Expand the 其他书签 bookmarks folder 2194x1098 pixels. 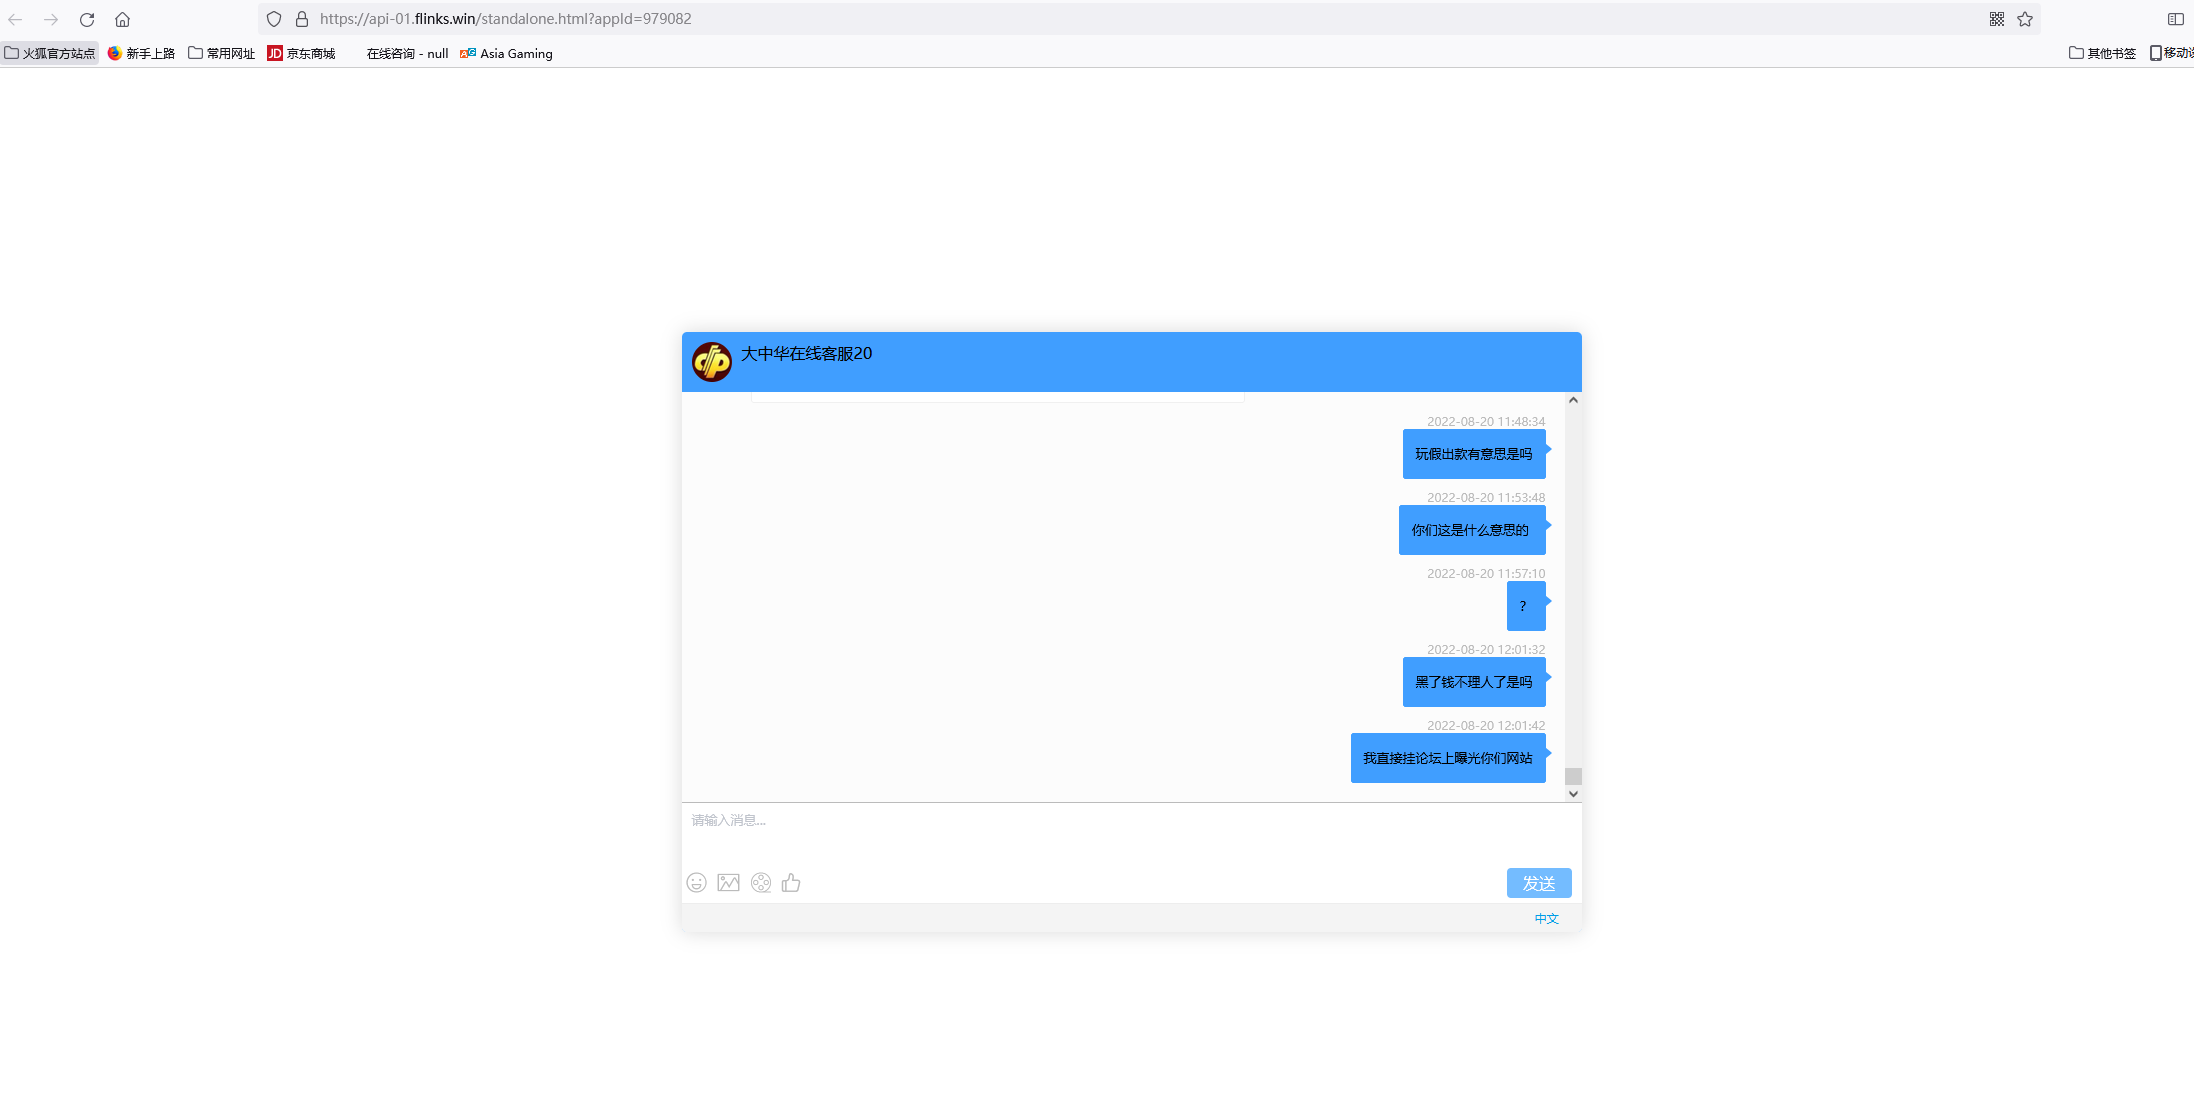pos(2102,53)
